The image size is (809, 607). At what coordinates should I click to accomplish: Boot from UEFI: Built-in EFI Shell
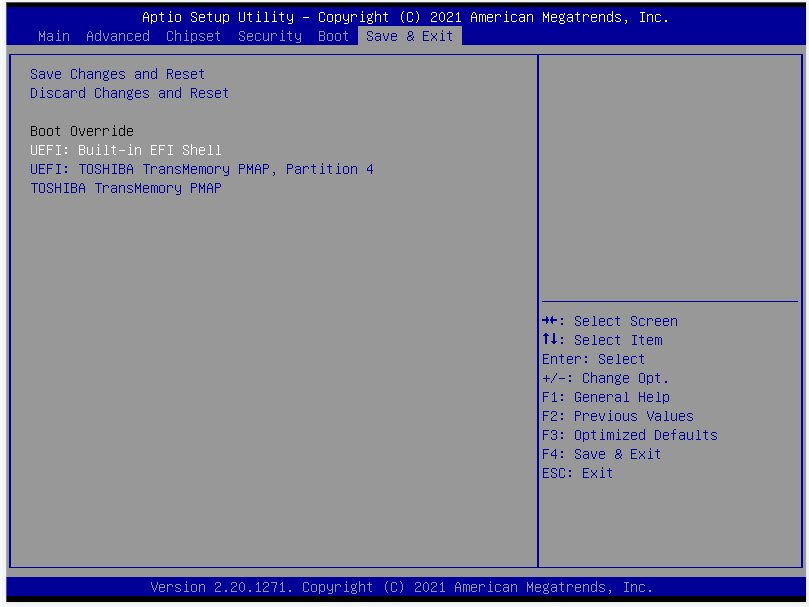coord(125,150)
